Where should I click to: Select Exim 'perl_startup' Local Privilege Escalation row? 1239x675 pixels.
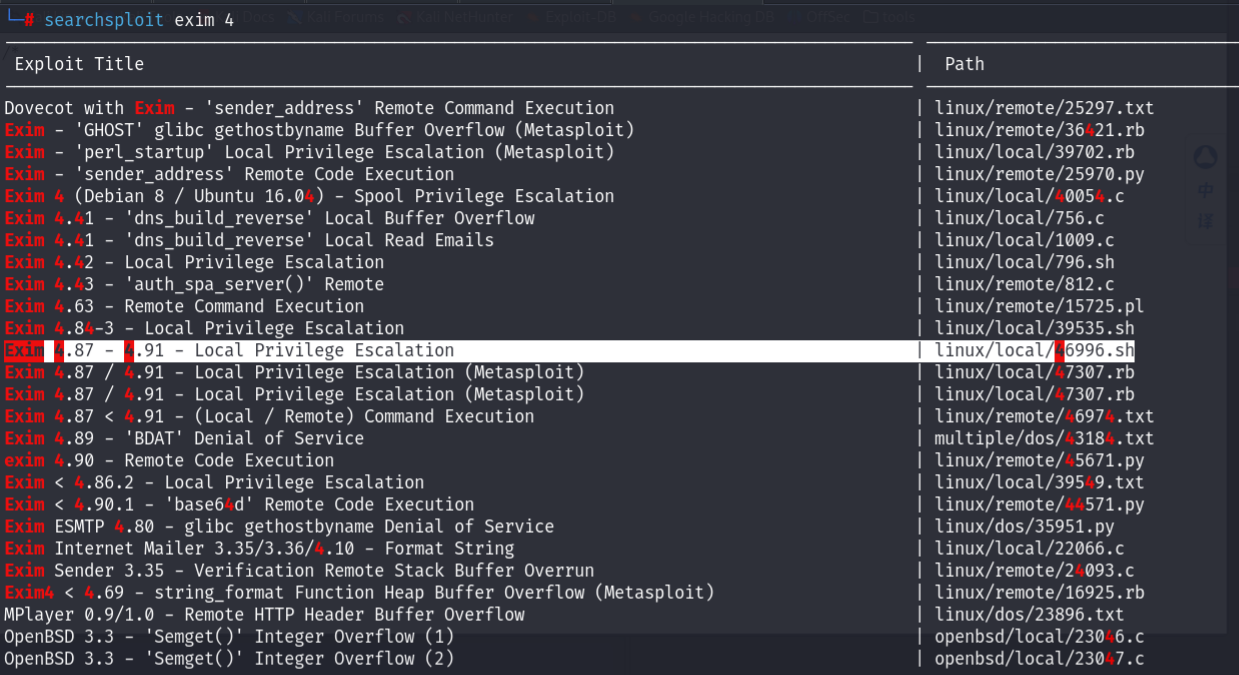click(309, 152)
